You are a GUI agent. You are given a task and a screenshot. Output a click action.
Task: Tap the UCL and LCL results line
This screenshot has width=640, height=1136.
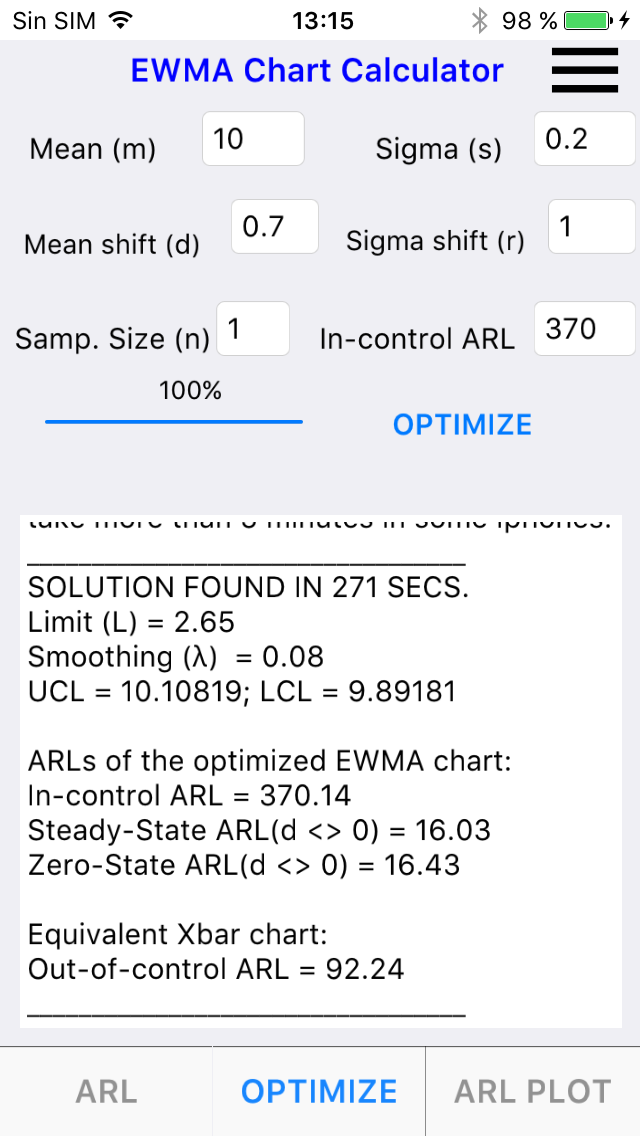point(242,691)
